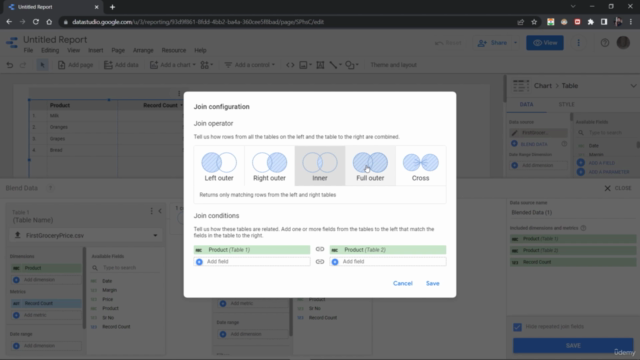The image size is (640, 360).
Task: Click the URL embed code icon
Action: pyautogui.click(x=290, y=65)
